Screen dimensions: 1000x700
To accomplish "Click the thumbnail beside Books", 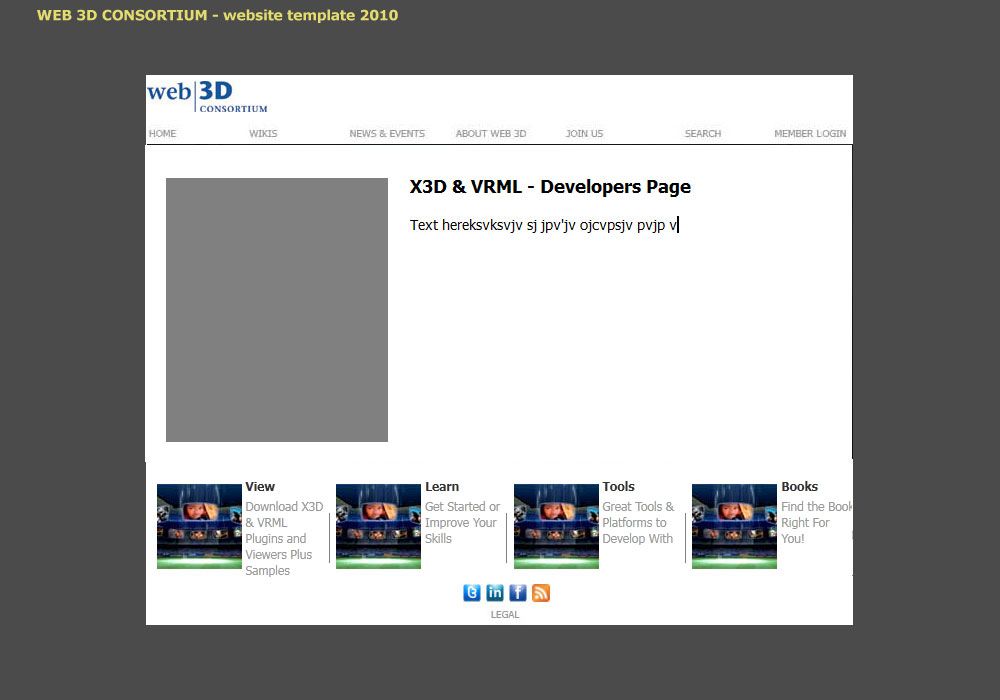I will (x=735, y=526).
